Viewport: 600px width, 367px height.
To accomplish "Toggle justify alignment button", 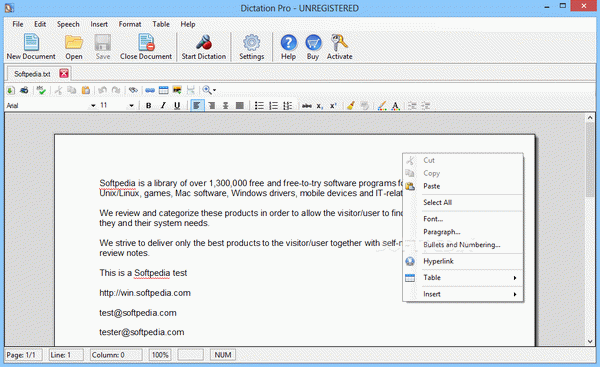I will pos(240,106).
